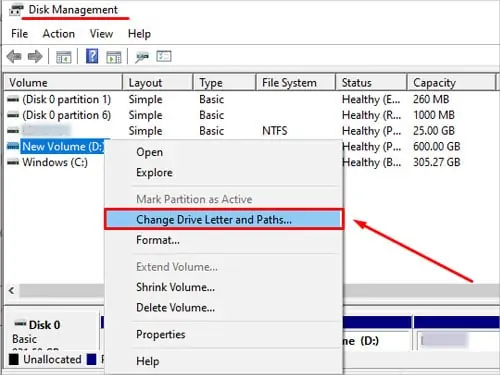The image size is (500, 375).
Task: Click drive icon beside Disk 0 partition 6
Action: [13, 115]
